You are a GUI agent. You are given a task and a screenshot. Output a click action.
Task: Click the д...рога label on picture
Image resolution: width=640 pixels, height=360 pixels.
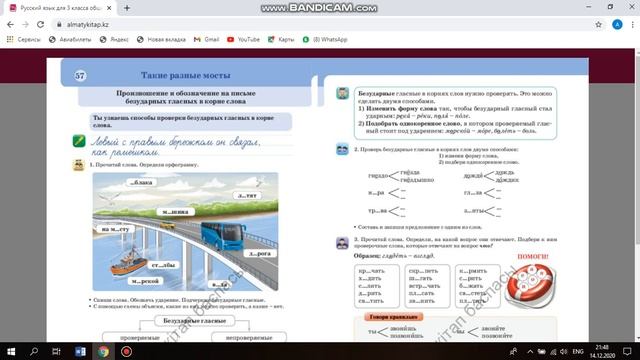click(260, 253)
